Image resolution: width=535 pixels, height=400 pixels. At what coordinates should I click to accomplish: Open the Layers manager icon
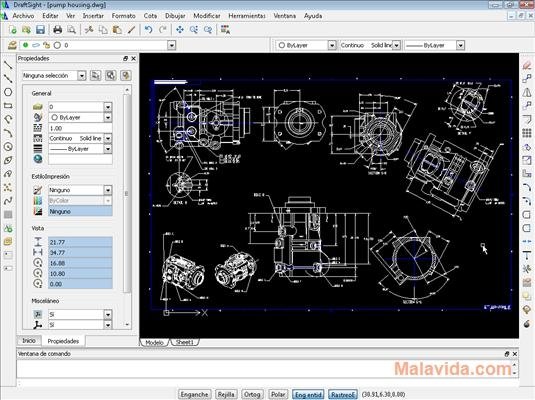pyautogui.click(x=12, y=45)
